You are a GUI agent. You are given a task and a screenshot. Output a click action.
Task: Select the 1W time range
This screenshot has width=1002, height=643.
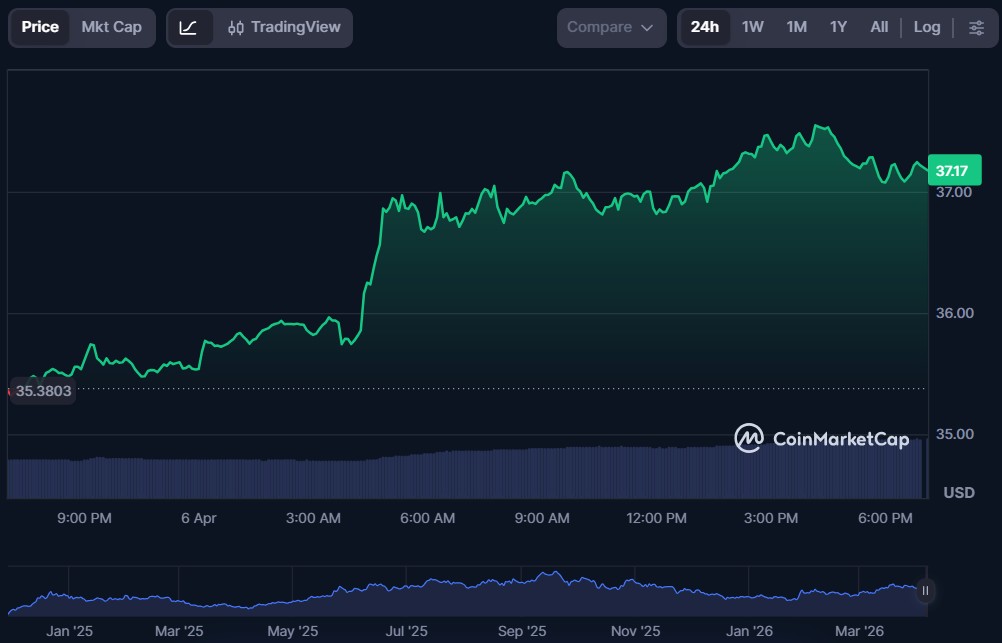coord(753,28)
